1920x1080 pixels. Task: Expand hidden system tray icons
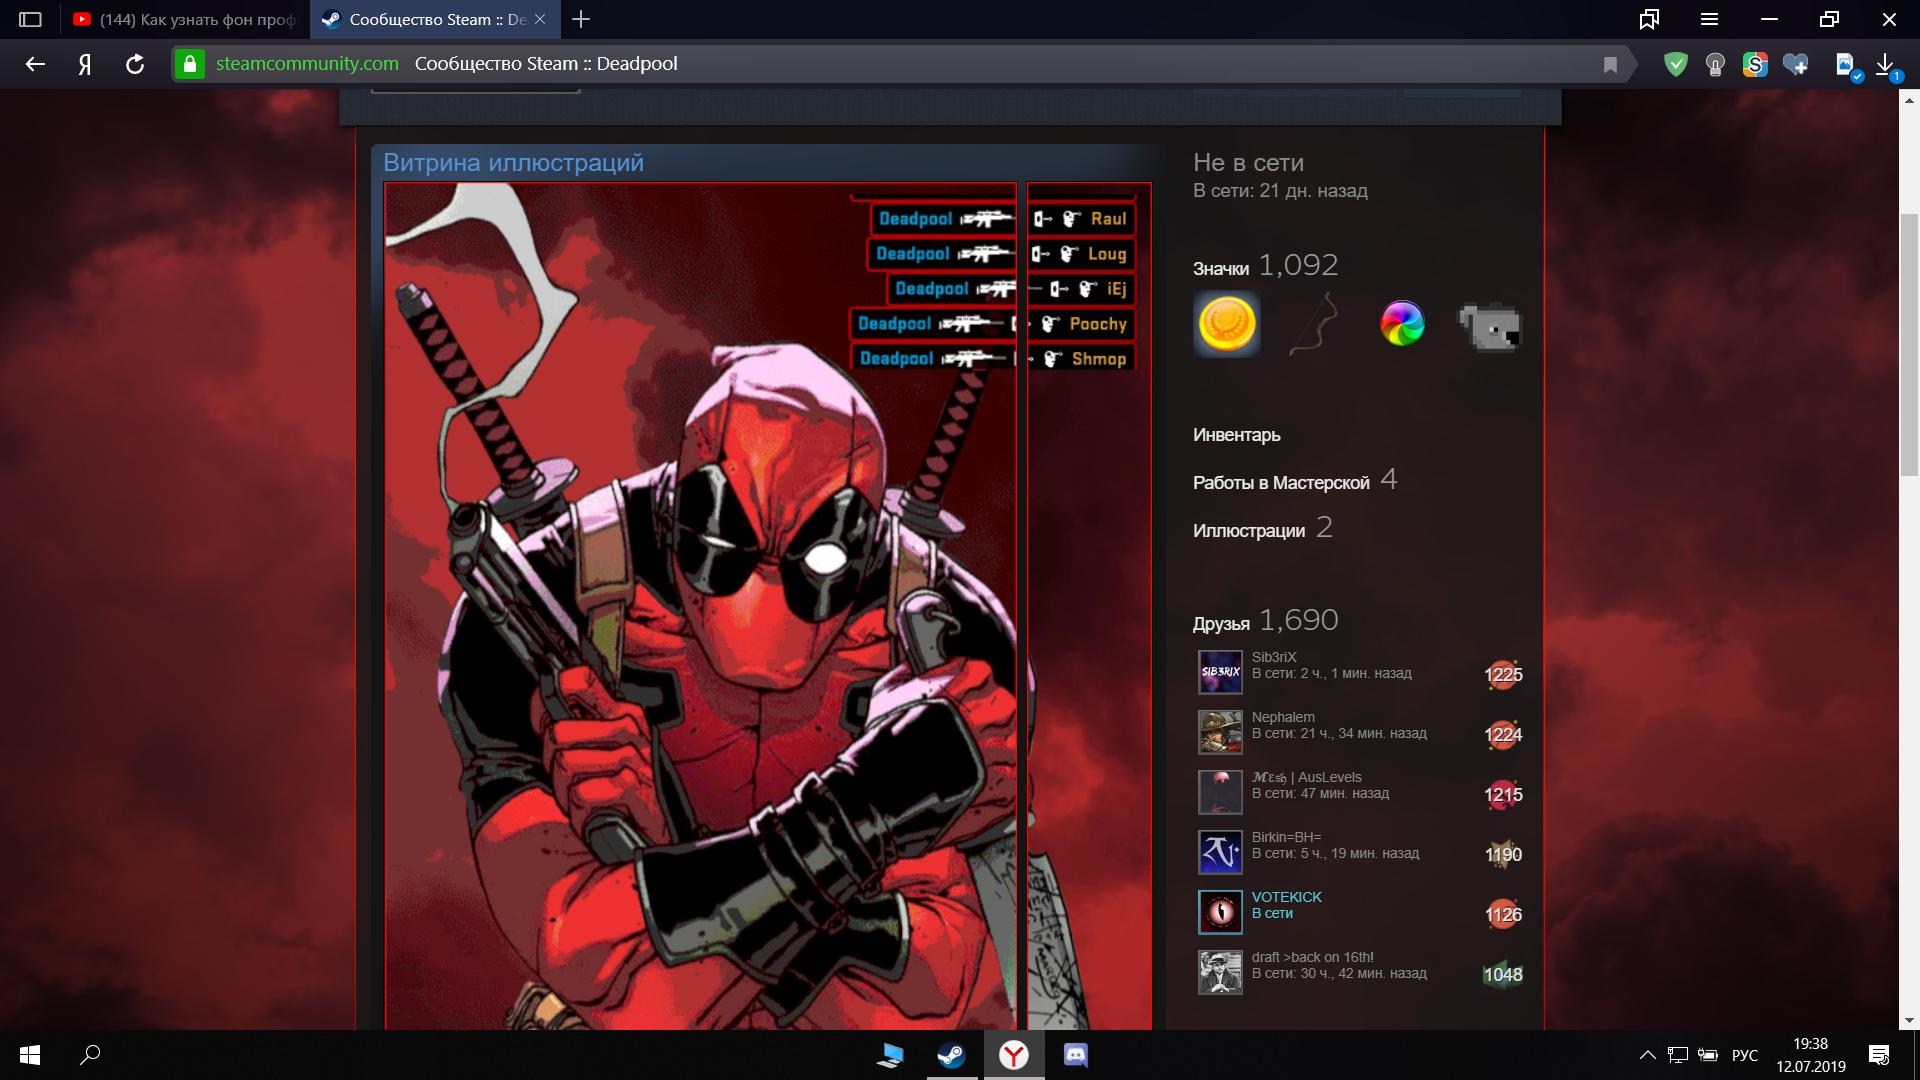click(x=1647, y=1055)
